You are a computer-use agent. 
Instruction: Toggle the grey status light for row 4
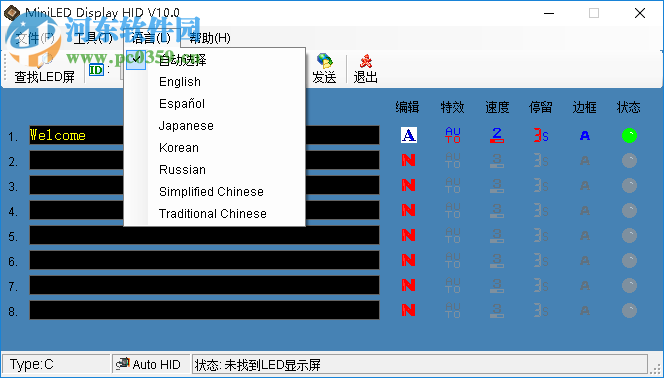629,210
